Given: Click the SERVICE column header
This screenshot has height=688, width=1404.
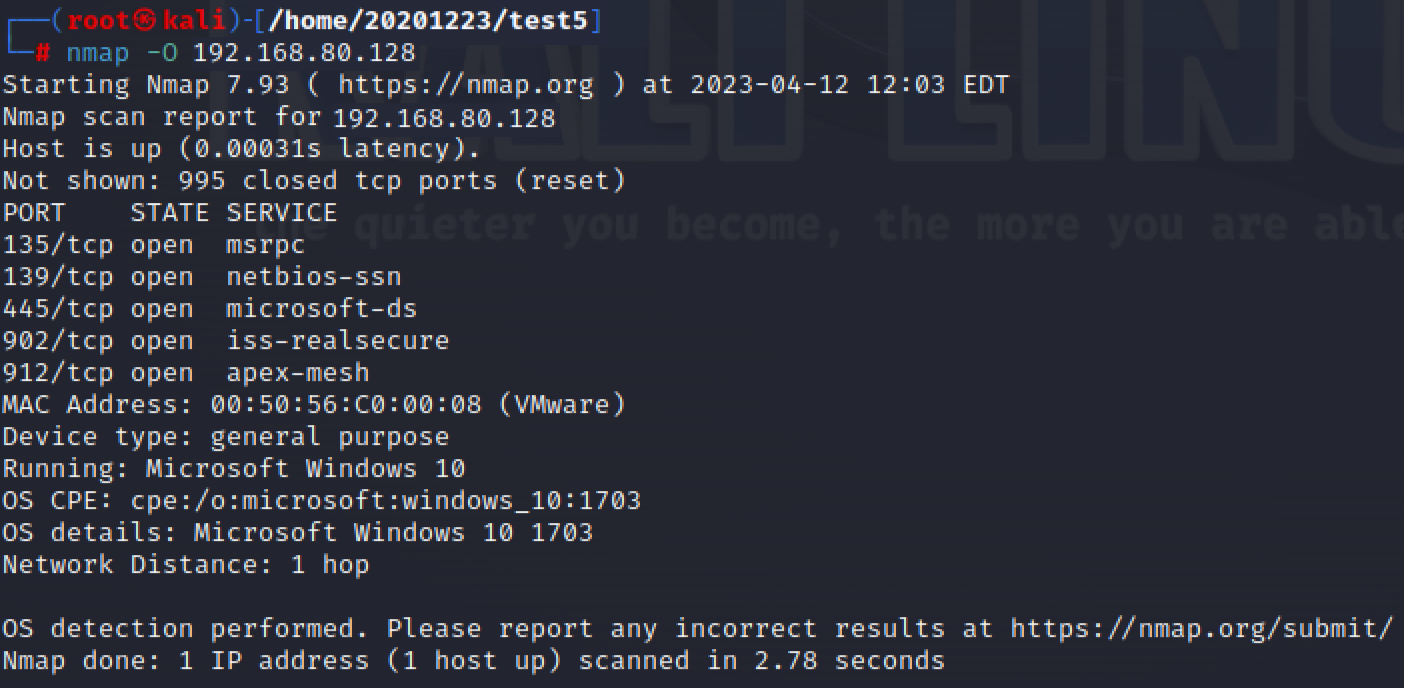Looking at the screenshot, I should [x=281, y=213].
